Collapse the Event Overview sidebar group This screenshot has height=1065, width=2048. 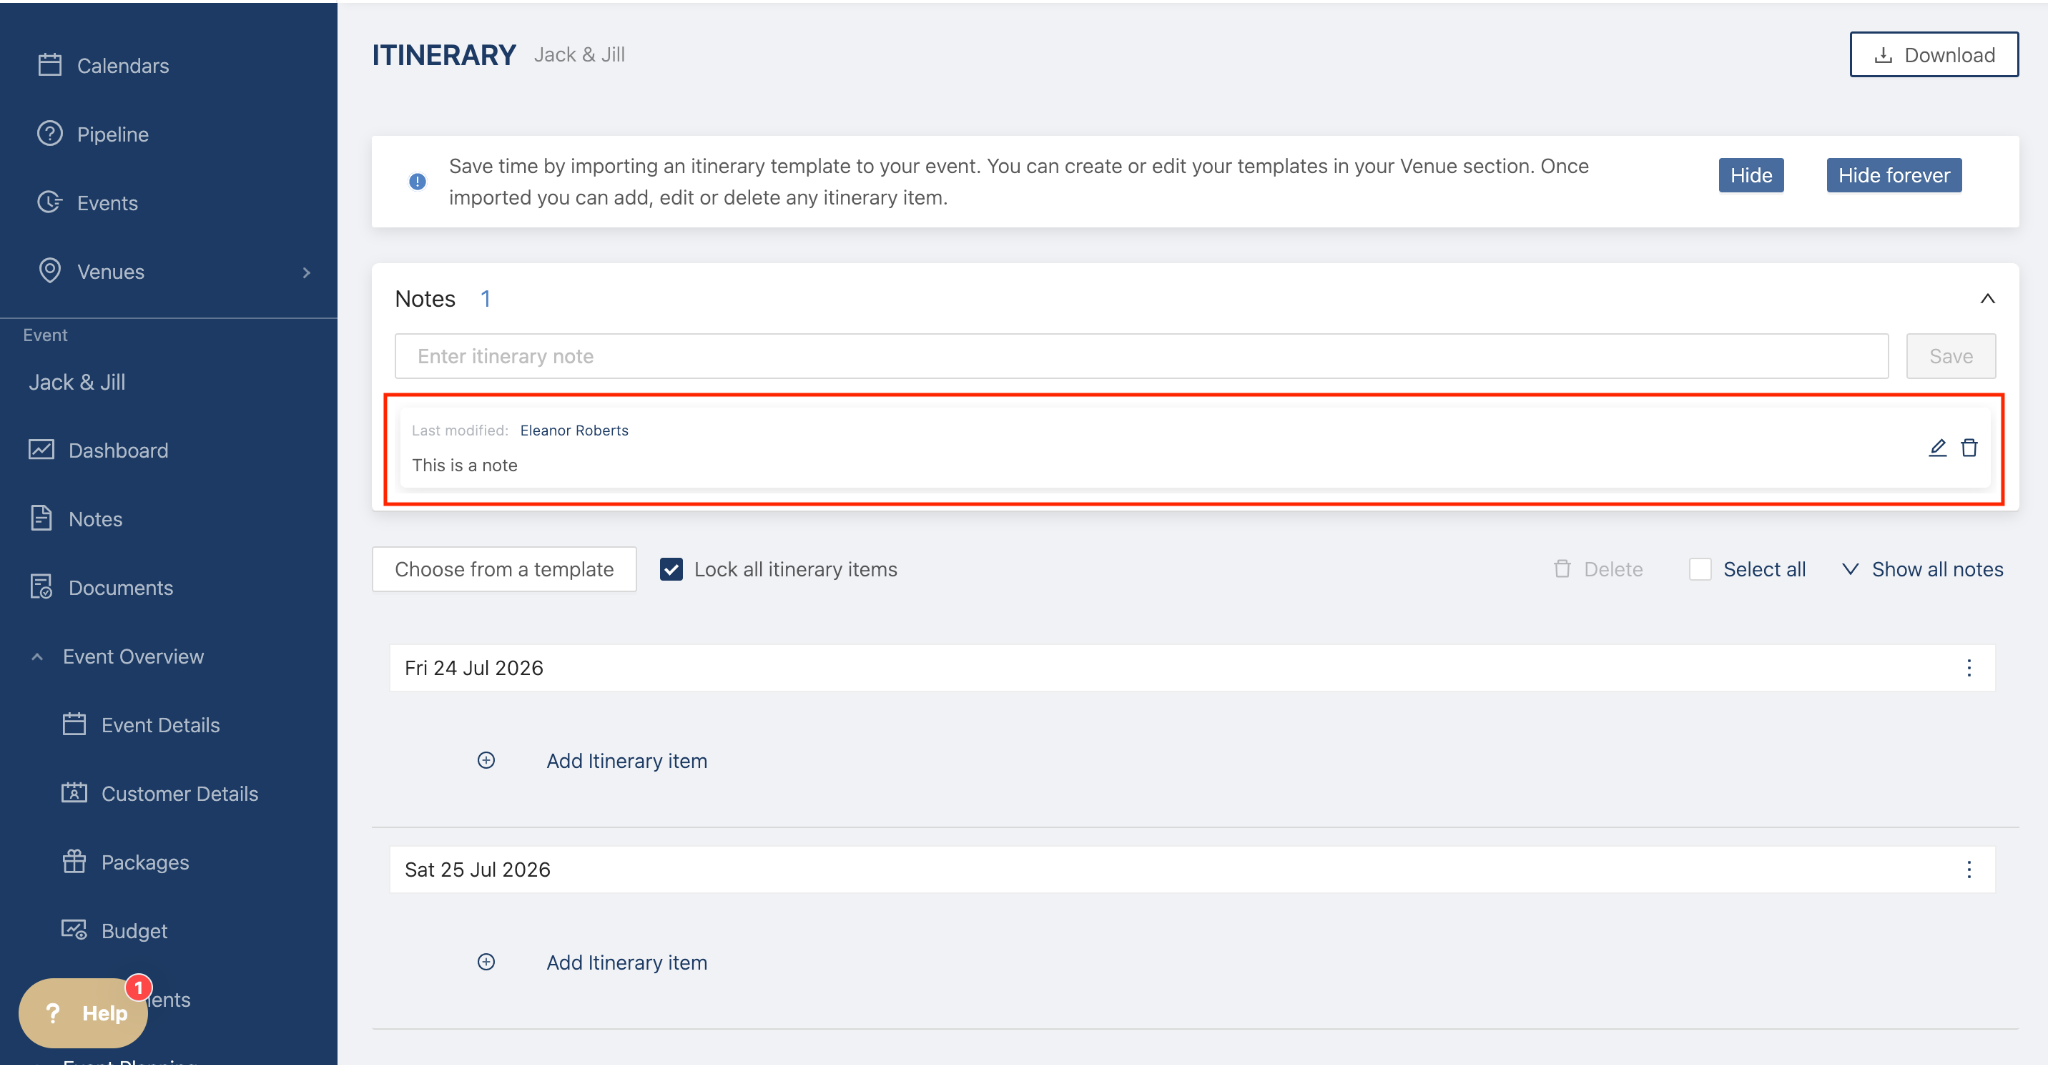click(x=37, y=657)
